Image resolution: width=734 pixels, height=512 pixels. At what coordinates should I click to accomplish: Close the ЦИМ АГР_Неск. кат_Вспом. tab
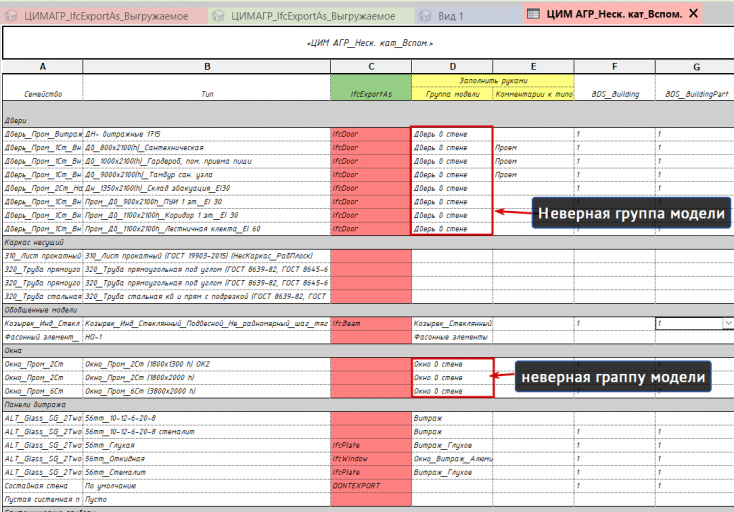pyautogui.click(x=694, y=14)
